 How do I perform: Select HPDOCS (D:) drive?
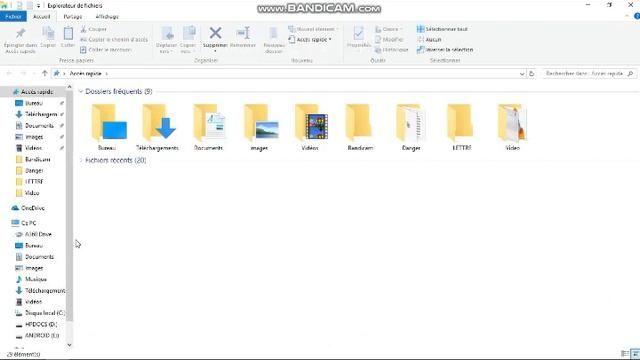coord(37,324)
